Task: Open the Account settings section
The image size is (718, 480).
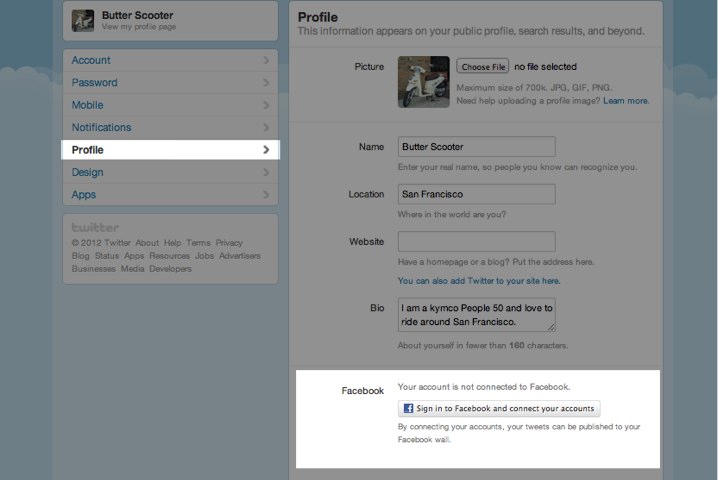Action: point(170,60)
